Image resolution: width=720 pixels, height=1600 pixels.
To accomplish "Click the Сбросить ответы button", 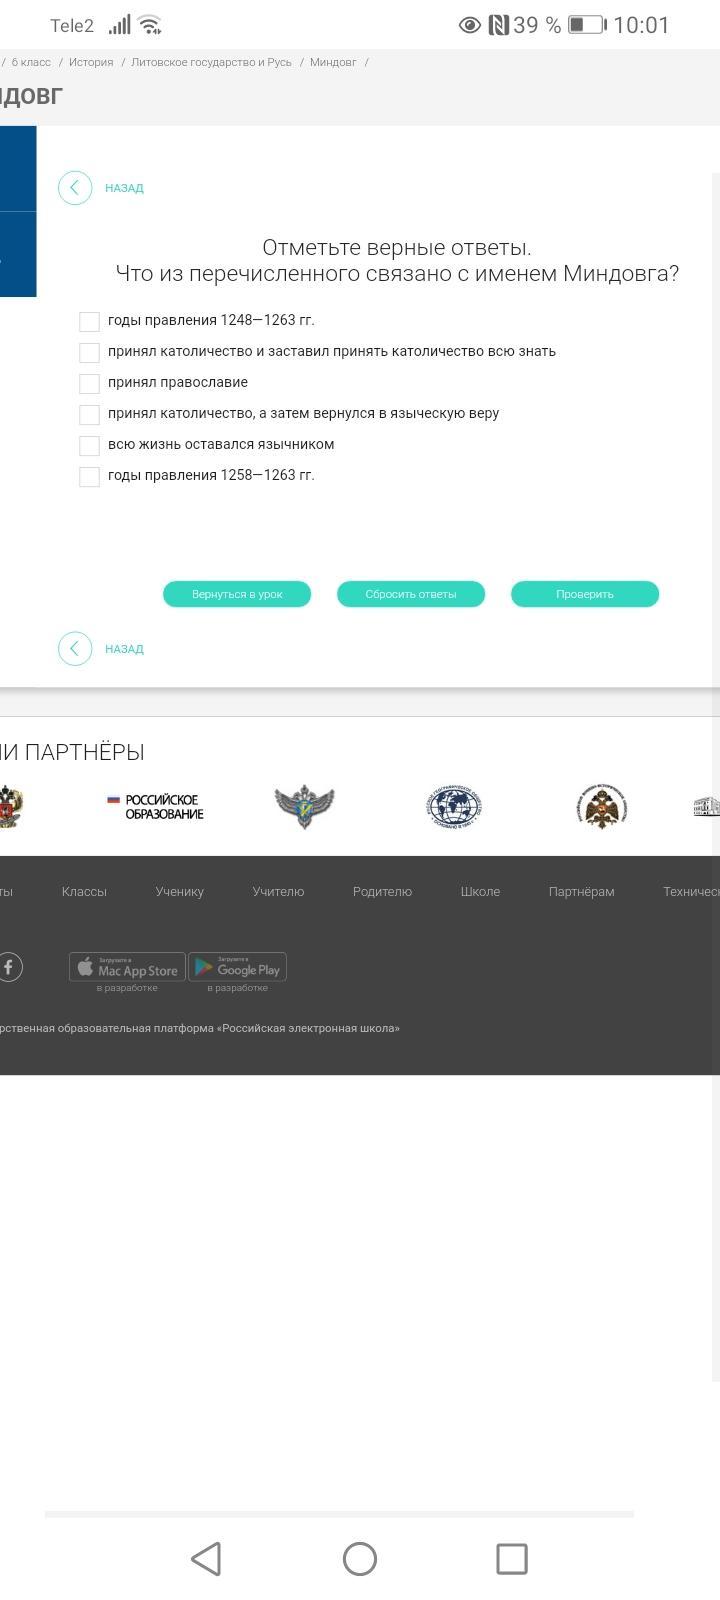I will coord(411,594).
